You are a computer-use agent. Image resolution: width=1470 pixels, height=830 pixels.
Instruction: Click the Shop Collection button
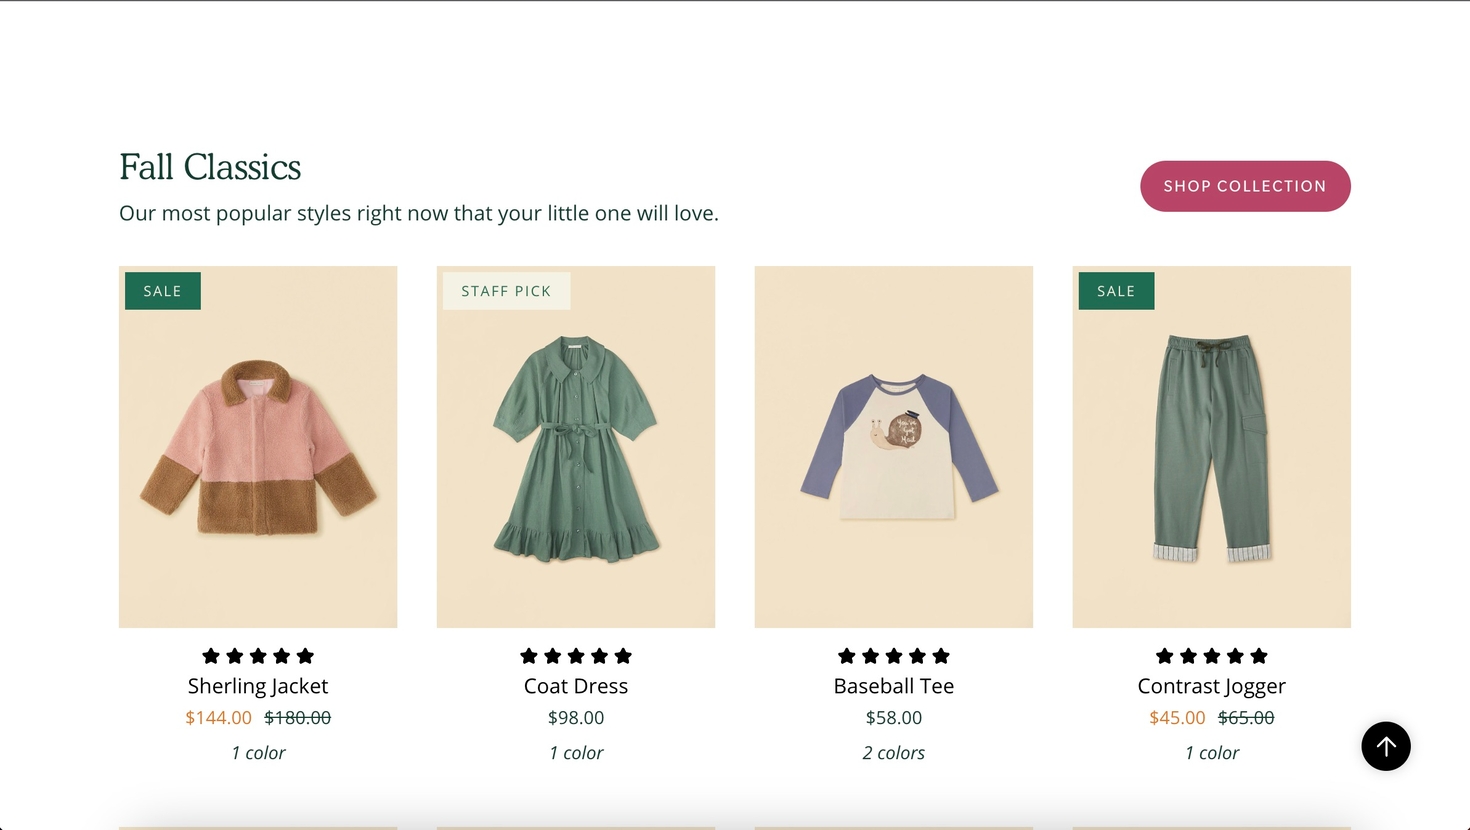[1245, 186]
